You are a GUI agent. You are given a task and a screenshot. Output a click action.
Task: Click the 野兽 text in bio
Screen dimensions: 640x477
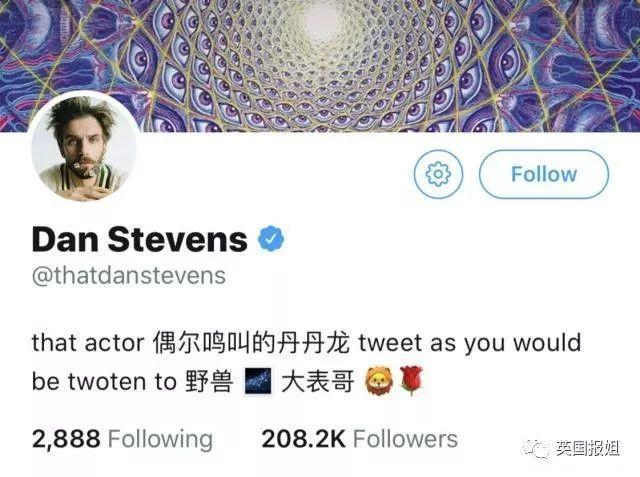pos(209,382)
